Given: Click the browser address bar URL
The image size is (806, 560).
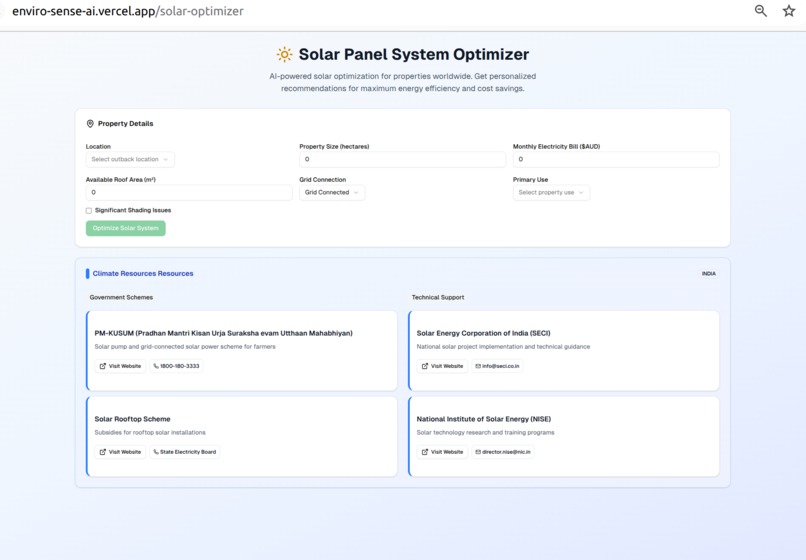Looking at the screenshot, I should click(x=128, y=11).
